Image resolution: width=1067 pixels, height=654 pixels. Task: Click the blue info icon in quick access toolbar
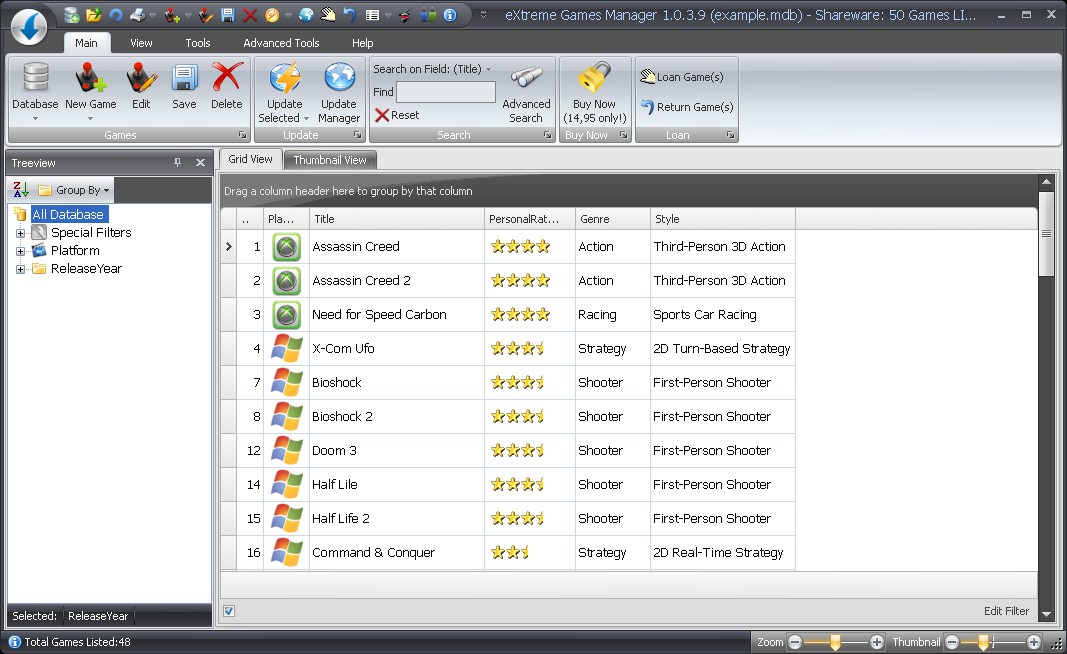pos(450,14)
